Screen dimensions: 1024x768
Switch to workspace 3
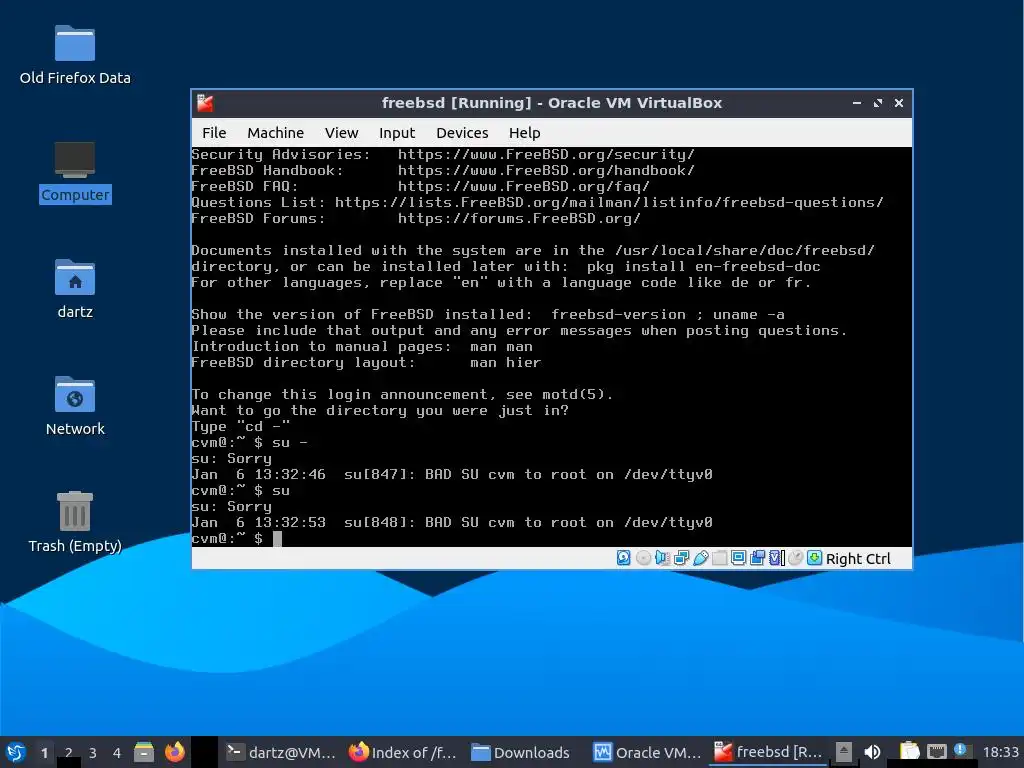93,752
